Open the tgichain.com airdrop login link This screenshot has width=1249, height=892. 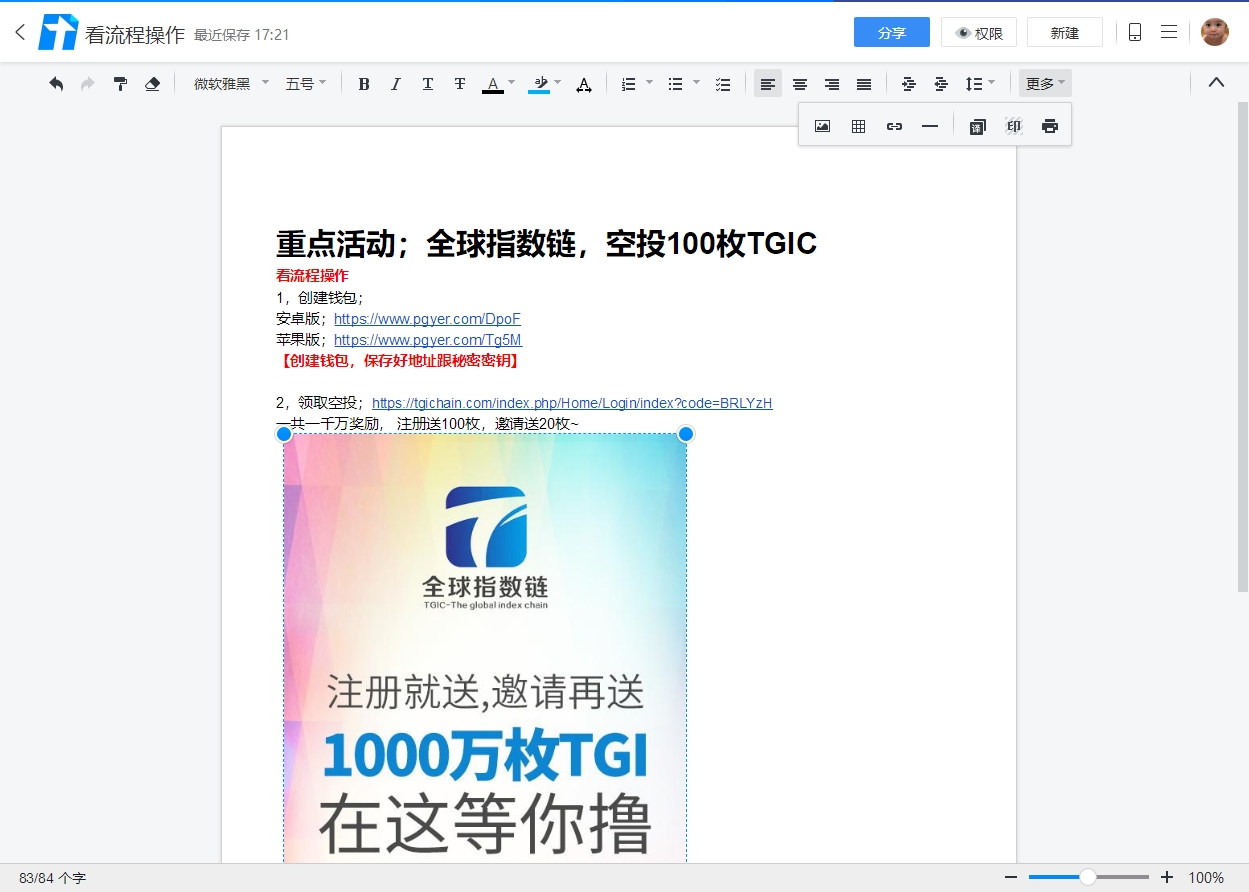point(572,403)
